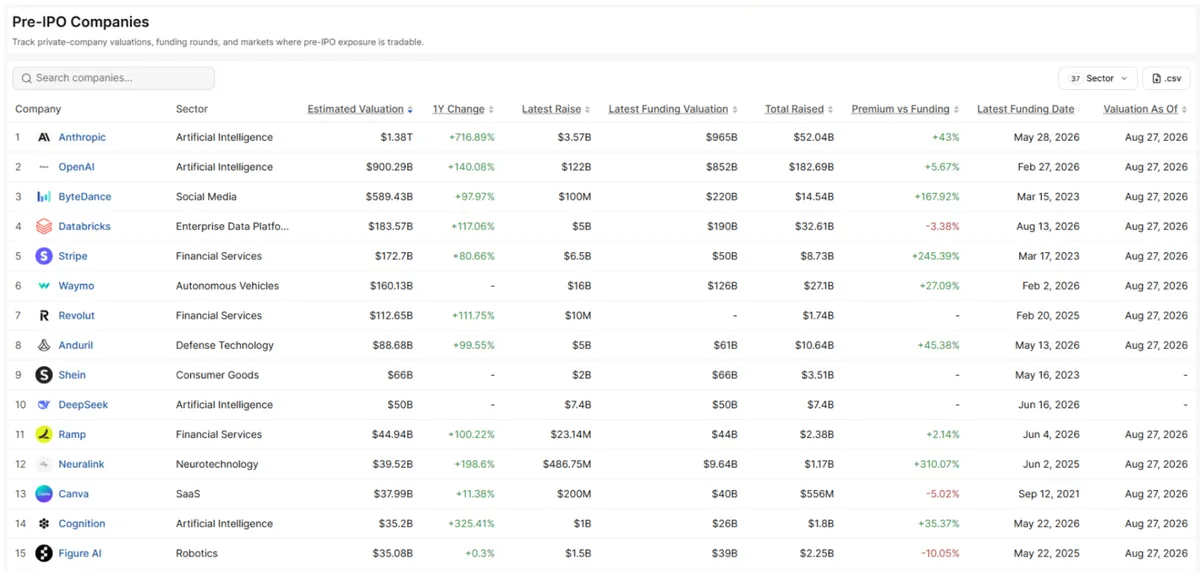The height and width of the screenshot is (574, 1200).
Task: Click the +245.39% premium value for Stripe
Action: point(935,256)
